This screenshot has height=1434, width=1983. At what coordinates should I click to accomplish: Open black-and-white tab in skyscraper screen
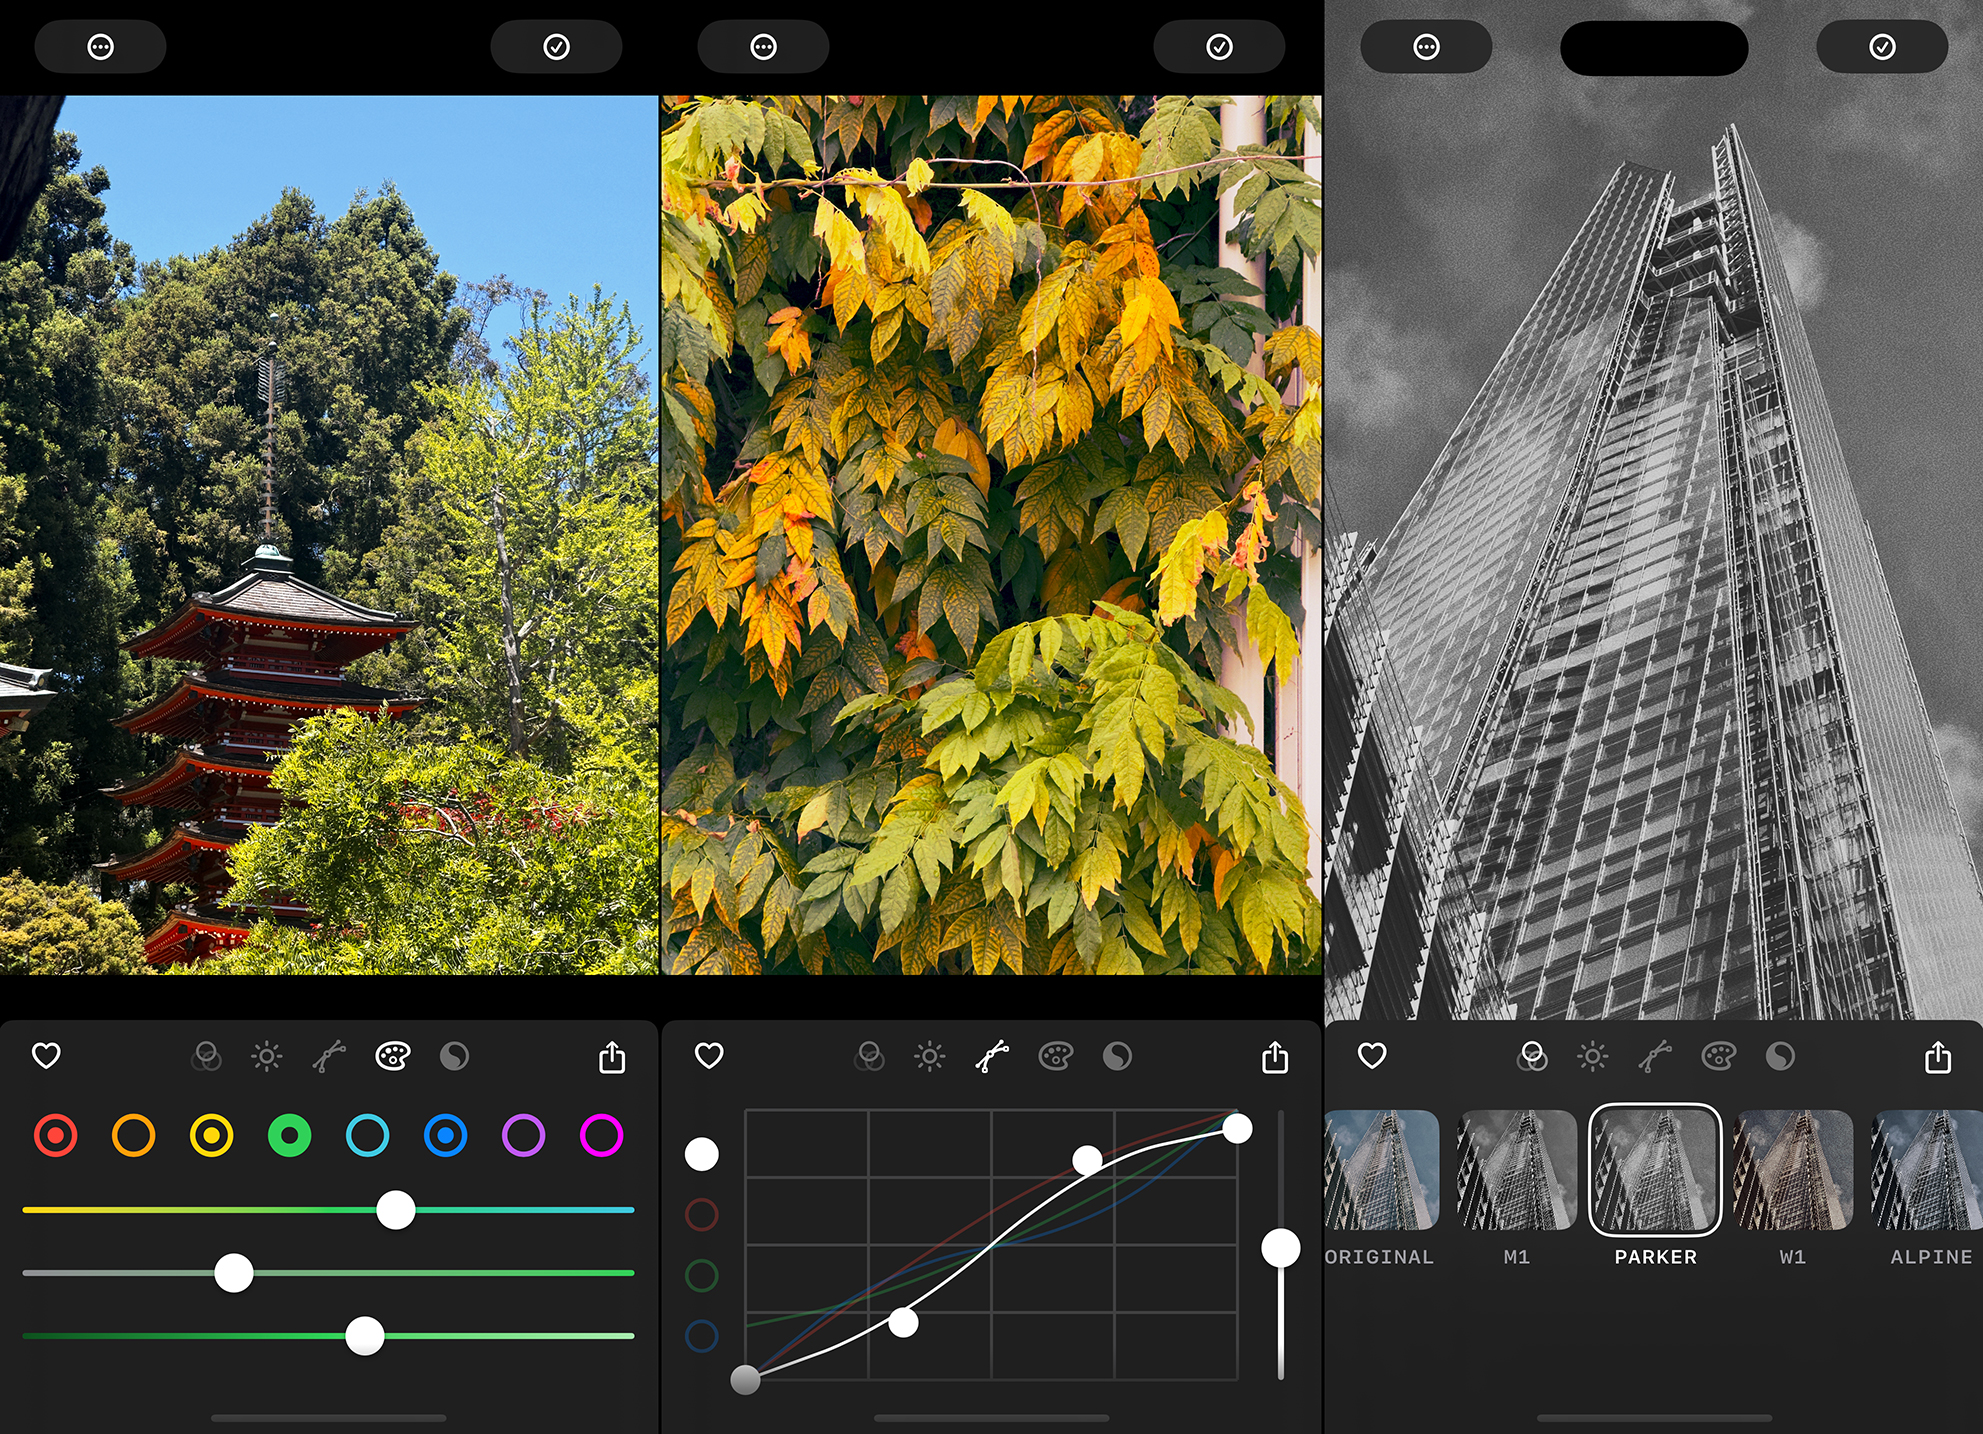point(1780,1056)
